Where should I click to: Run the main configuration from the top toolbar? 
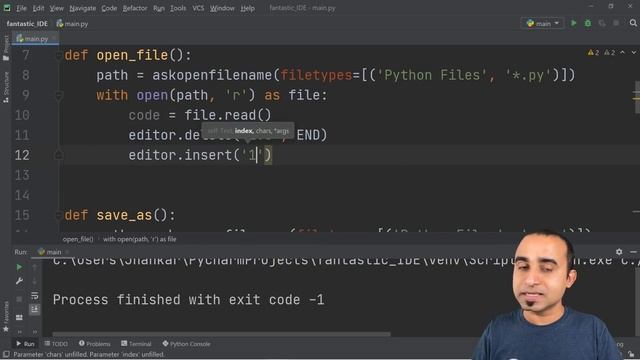click(573, 23)
